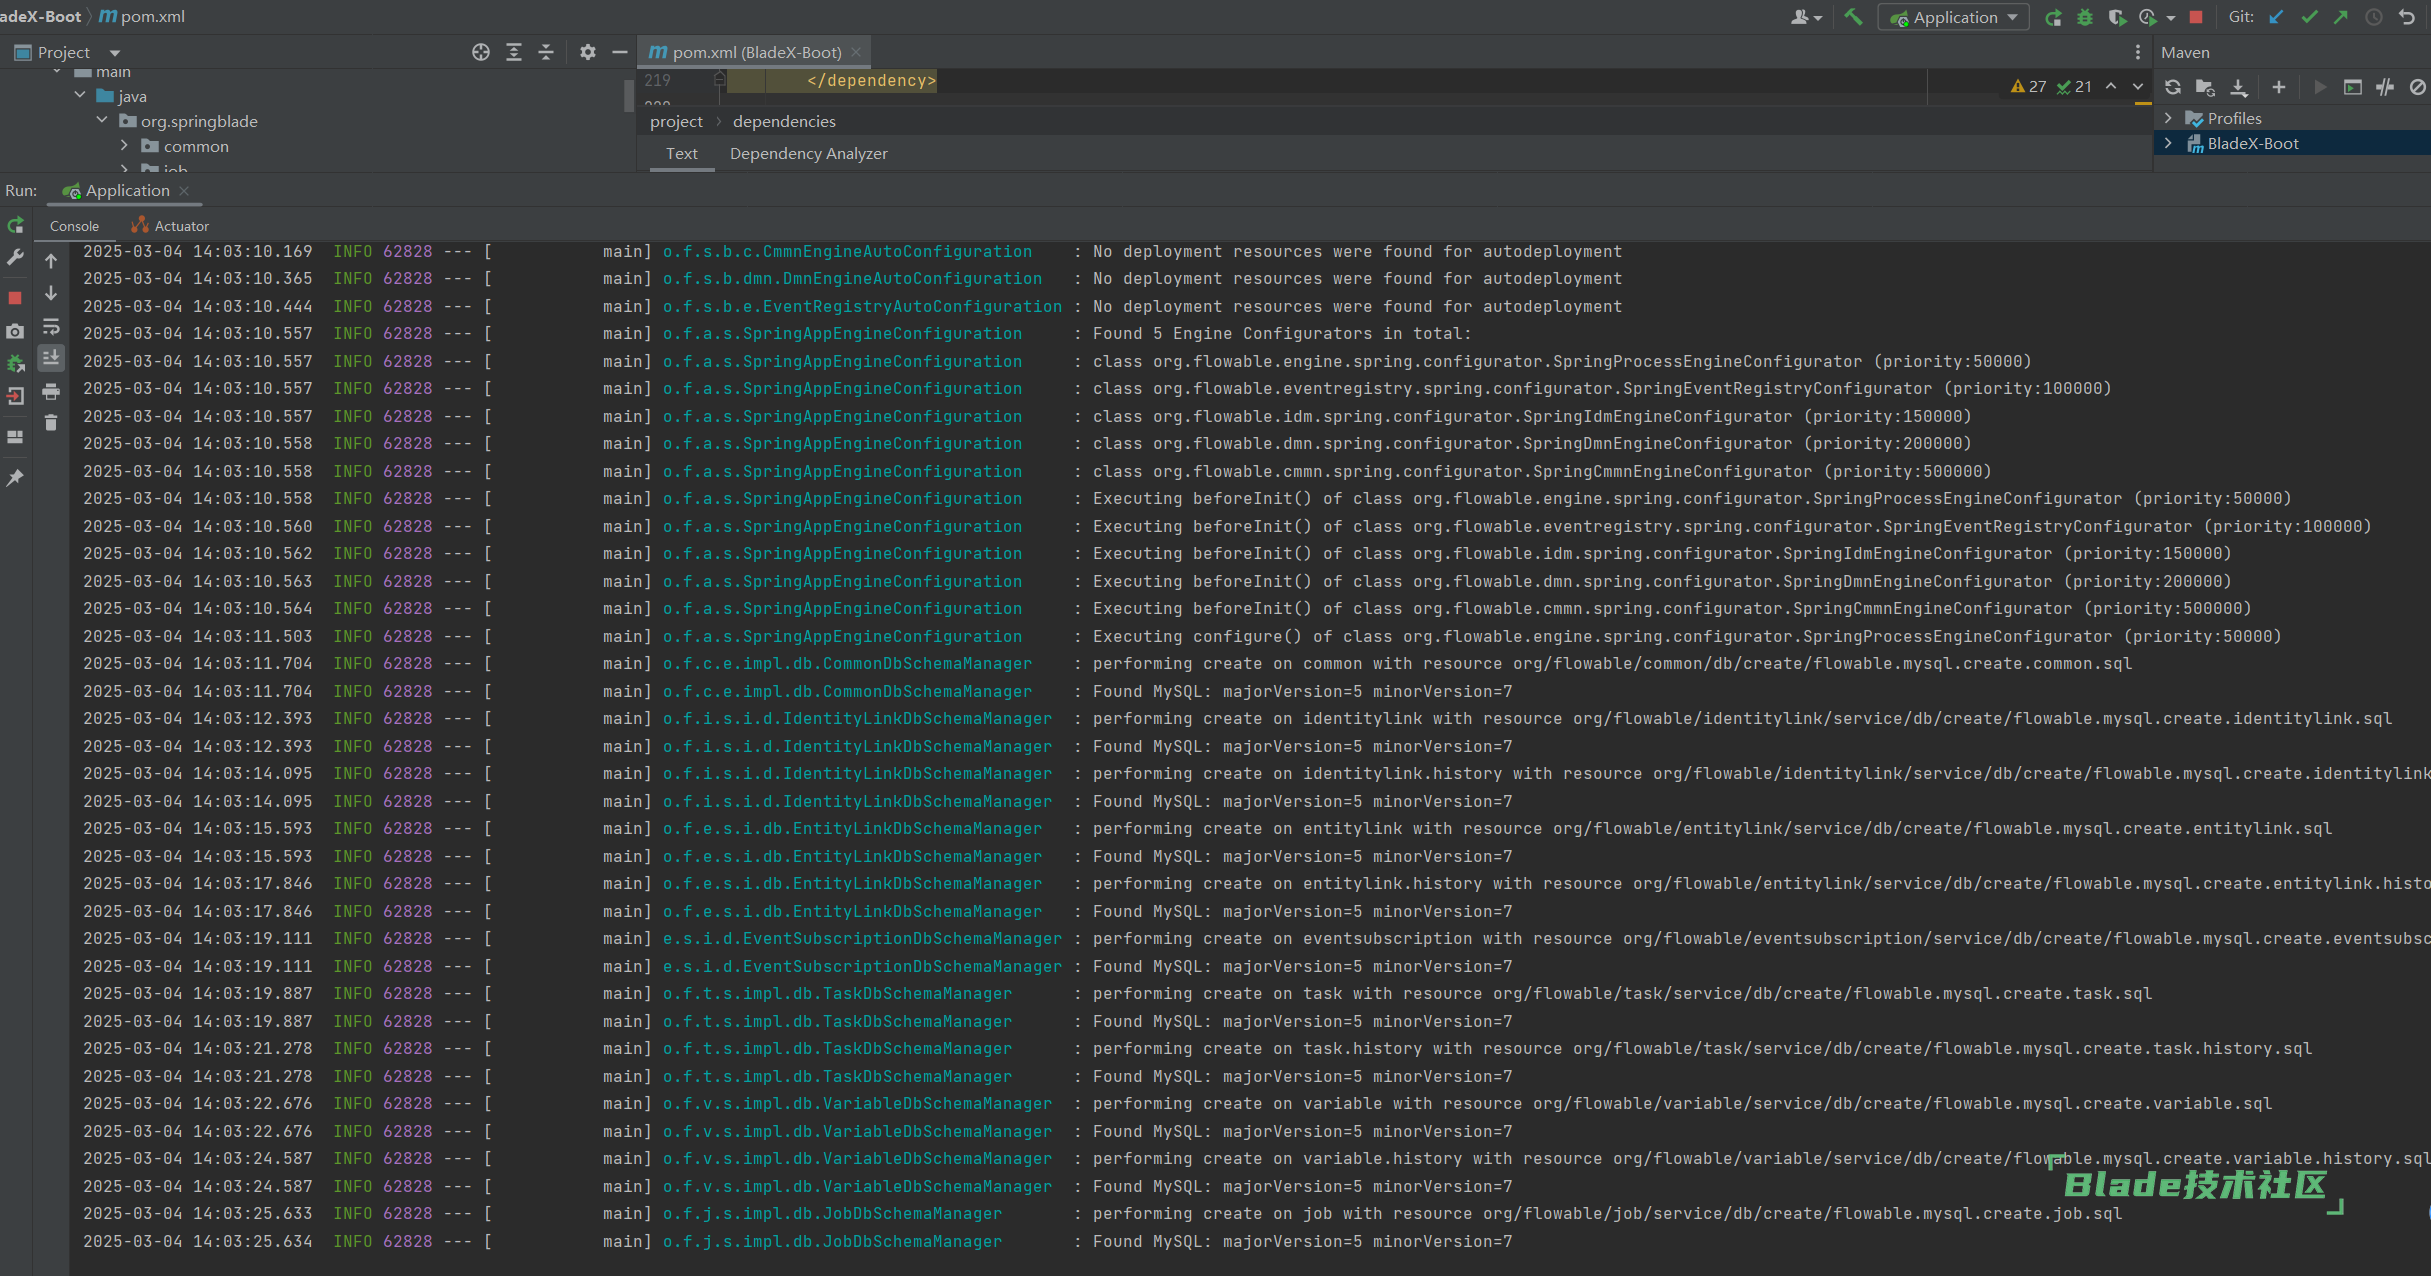The width and height of the screenshot is (2431, 1276).
Task: Click Git Commit green checkmark
Action: click(2309, 17)
